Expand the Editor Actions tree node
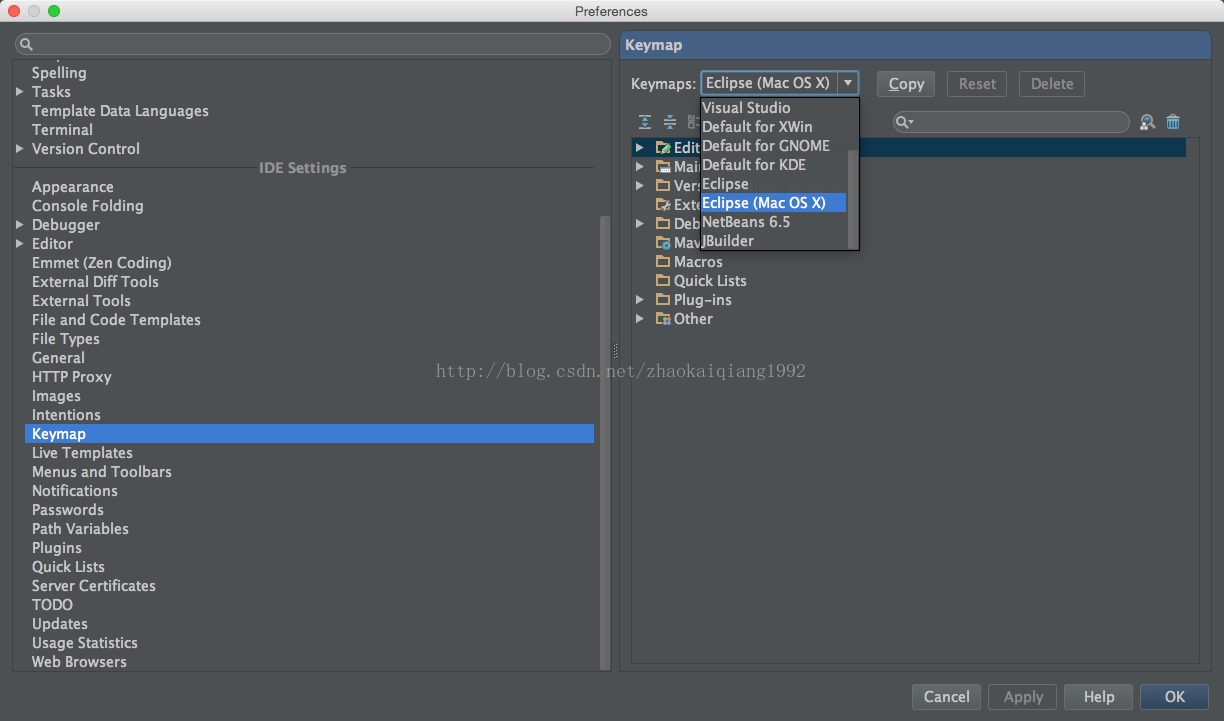This screenshot has width=1224, height=721. click(640, 148)
